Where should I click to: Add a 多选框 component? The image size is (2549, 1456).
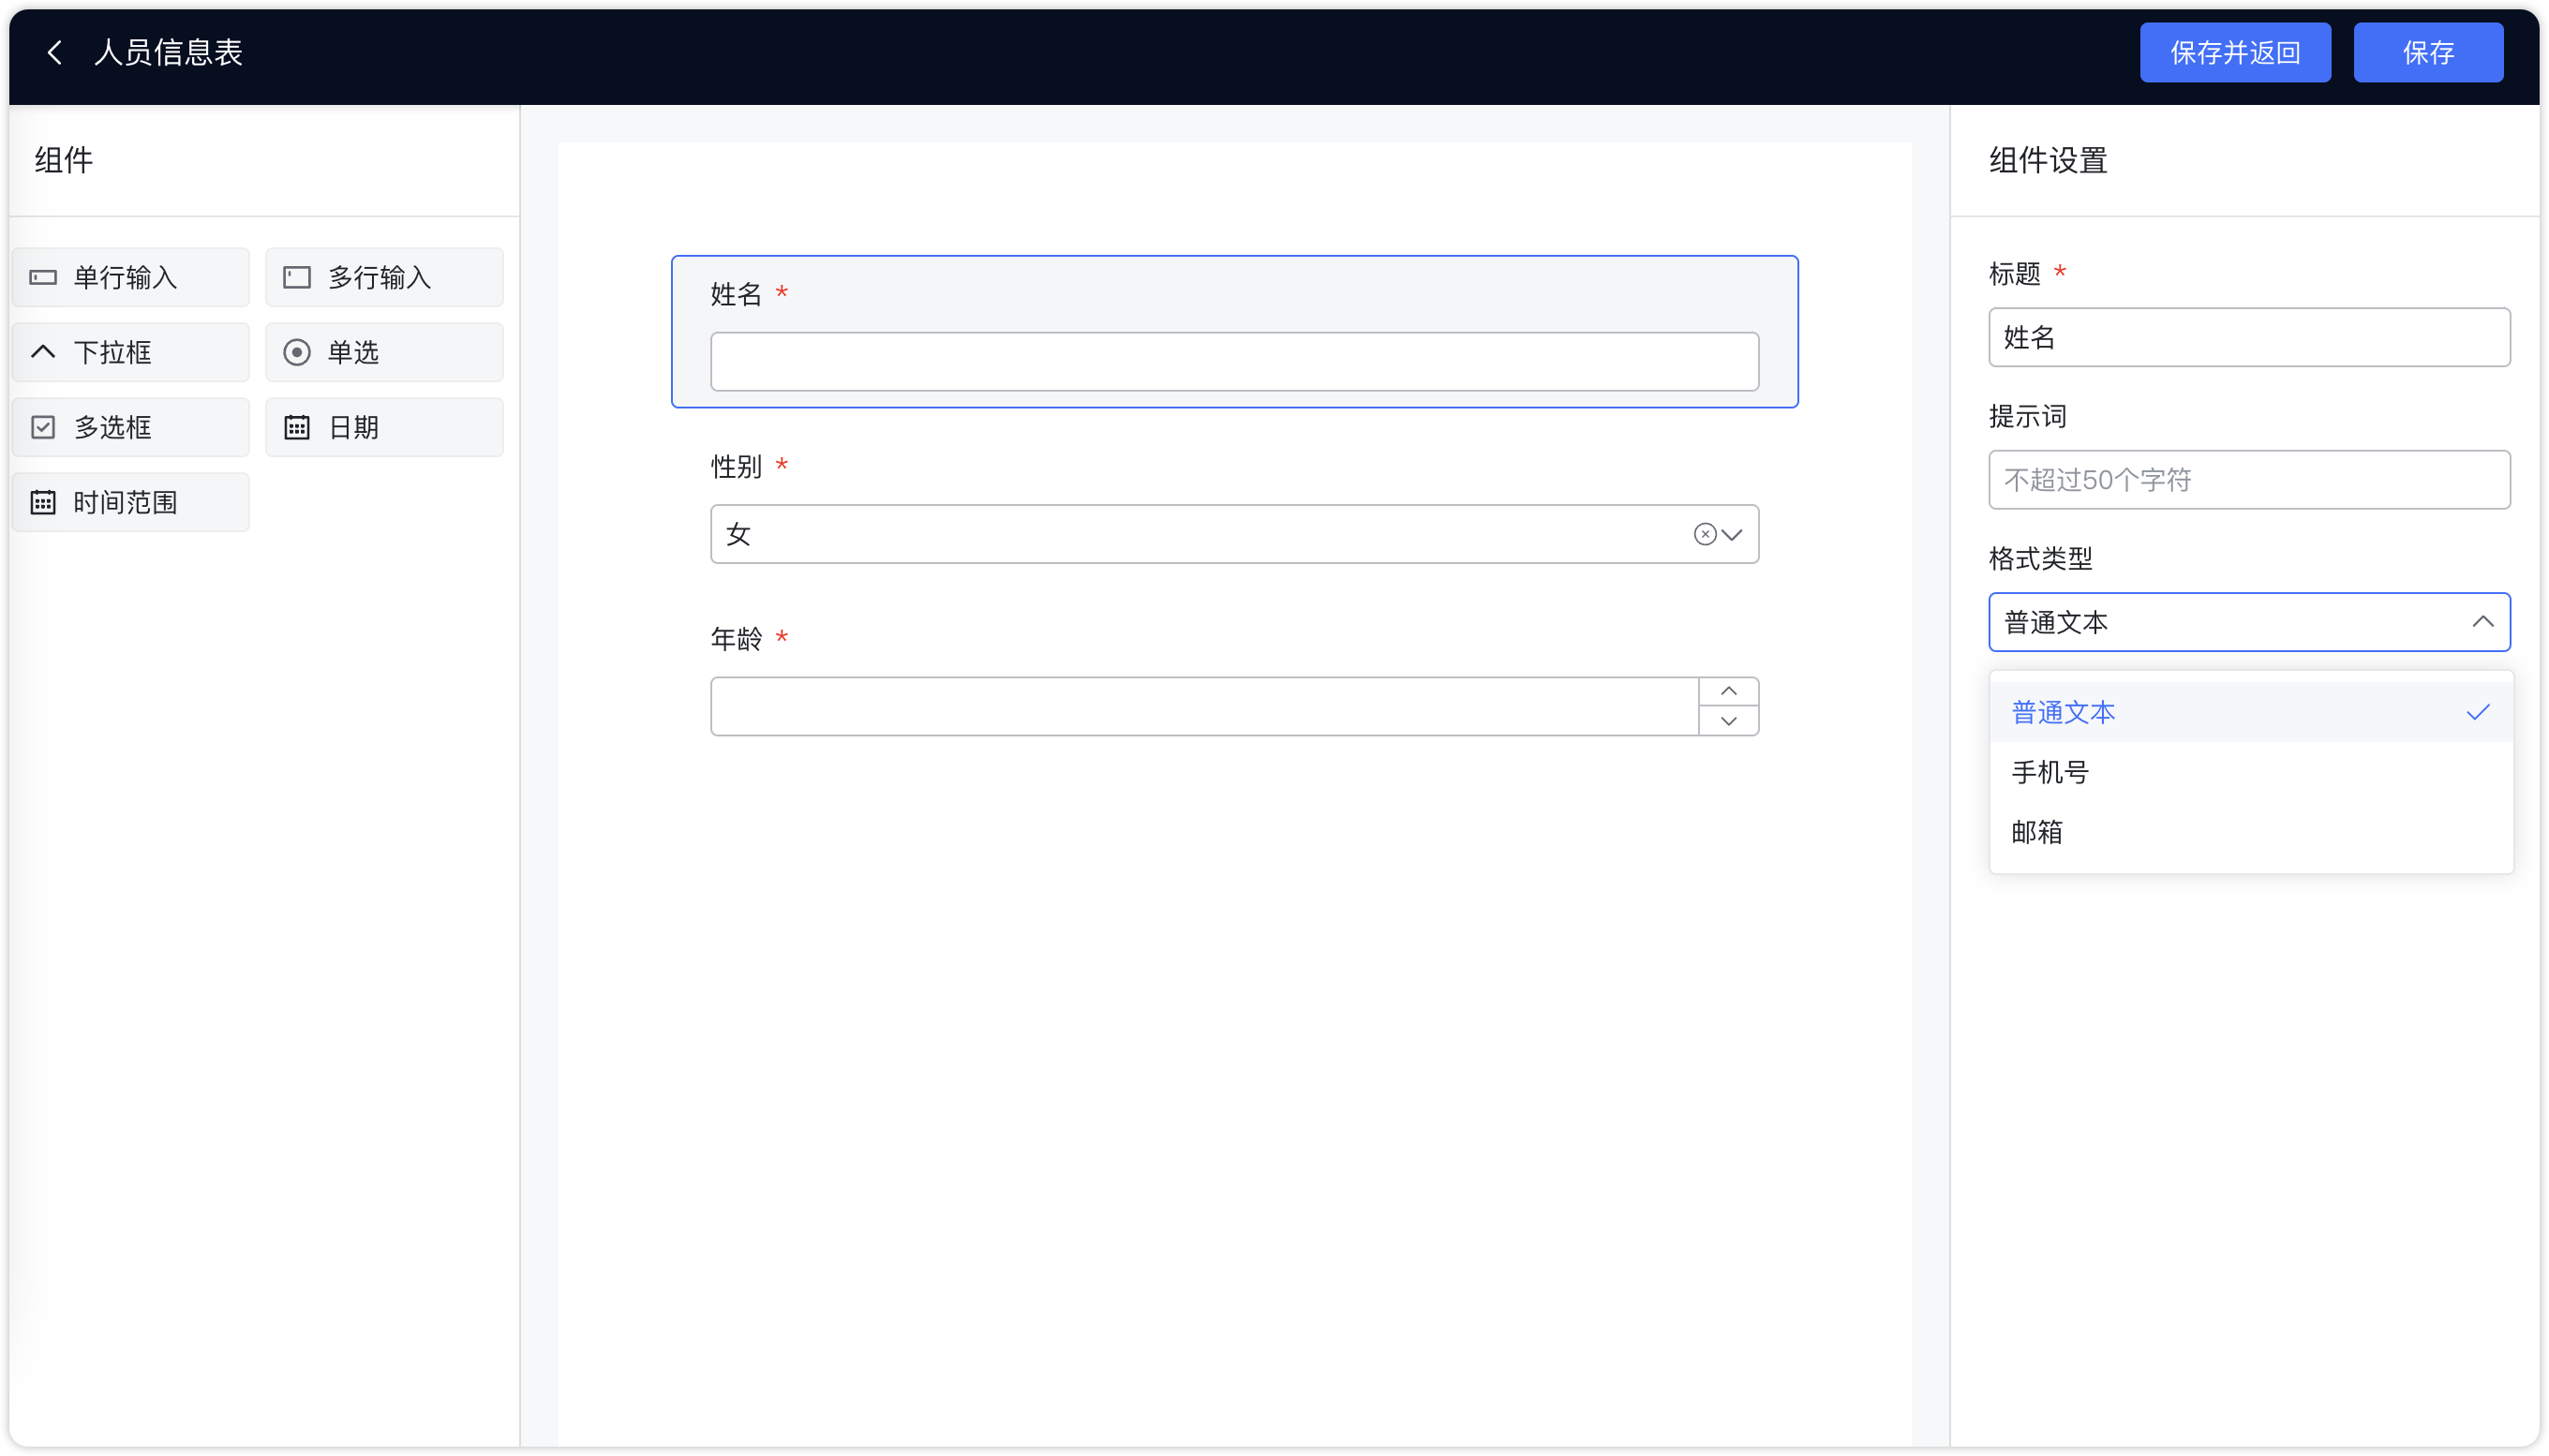[131, 427]
